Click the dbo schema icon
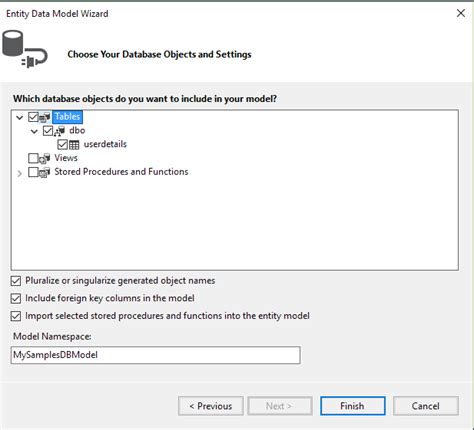 point(59,131)
